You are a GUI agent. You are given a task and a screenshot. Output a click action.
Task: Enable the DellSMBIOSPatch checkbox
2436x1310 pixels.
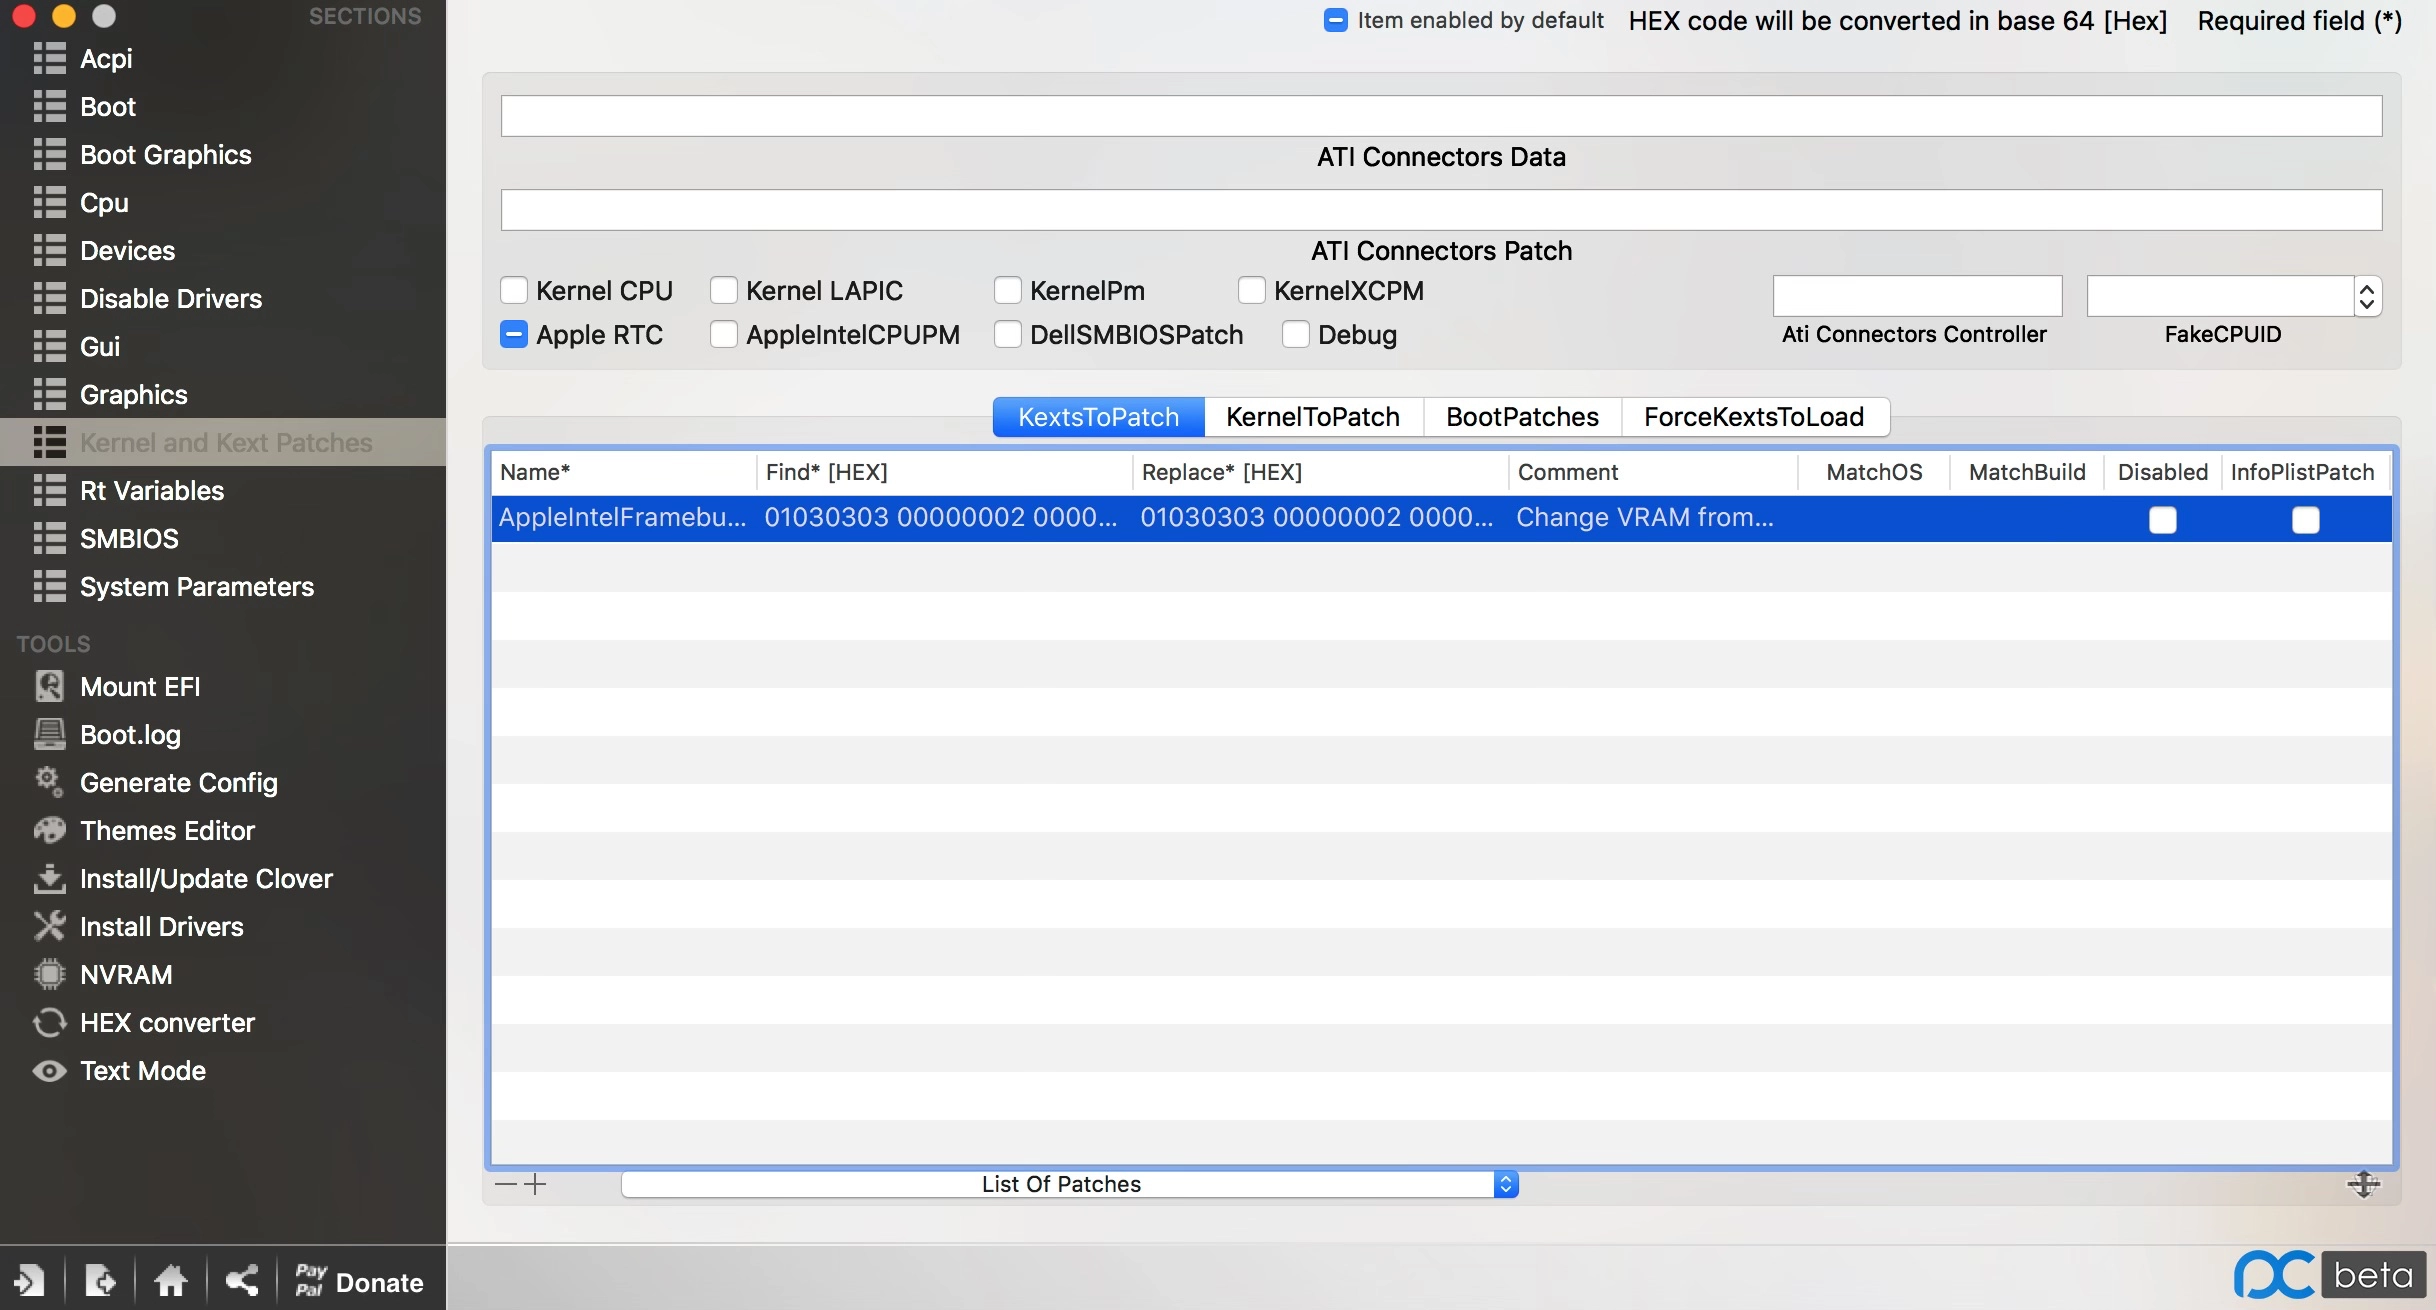[x=1008, y=335]
